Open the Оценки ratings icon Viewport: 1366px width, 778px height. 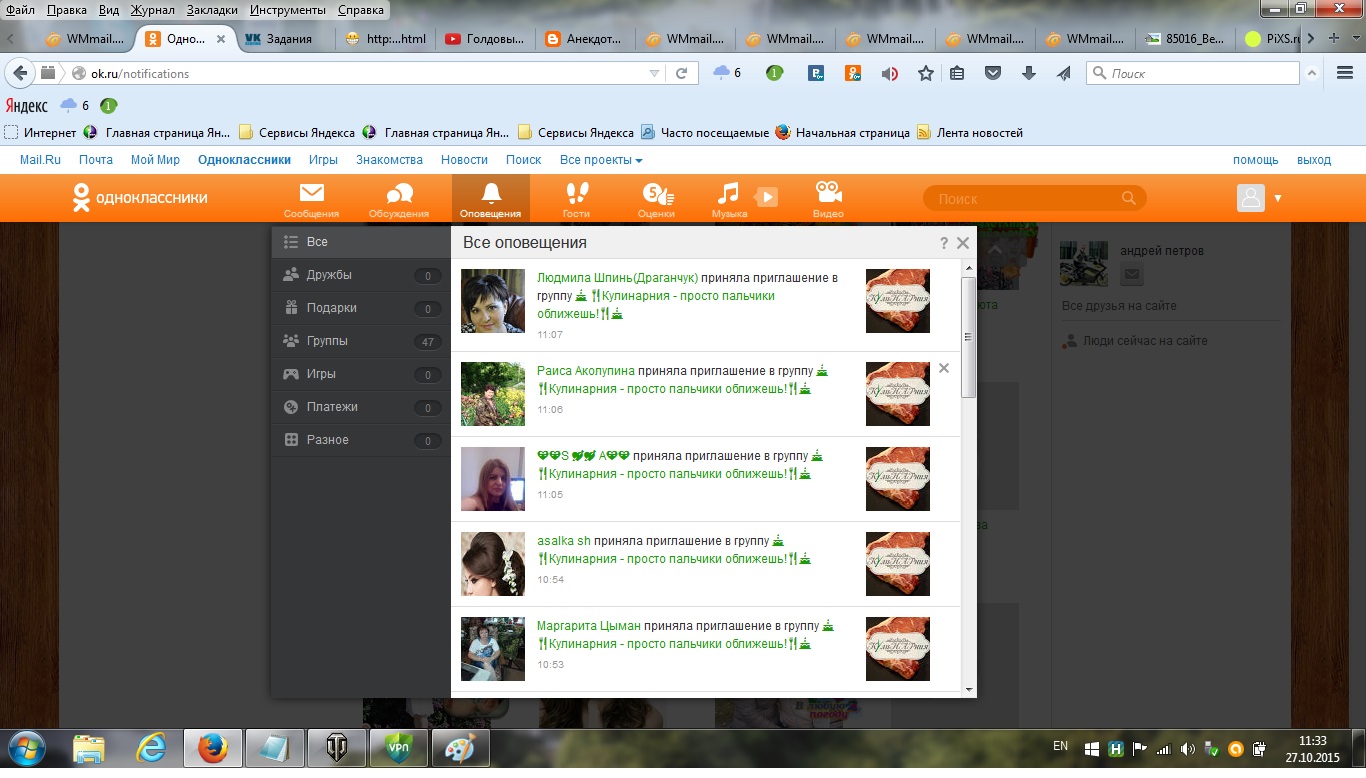pyautogui.click(x=657, y=199)
